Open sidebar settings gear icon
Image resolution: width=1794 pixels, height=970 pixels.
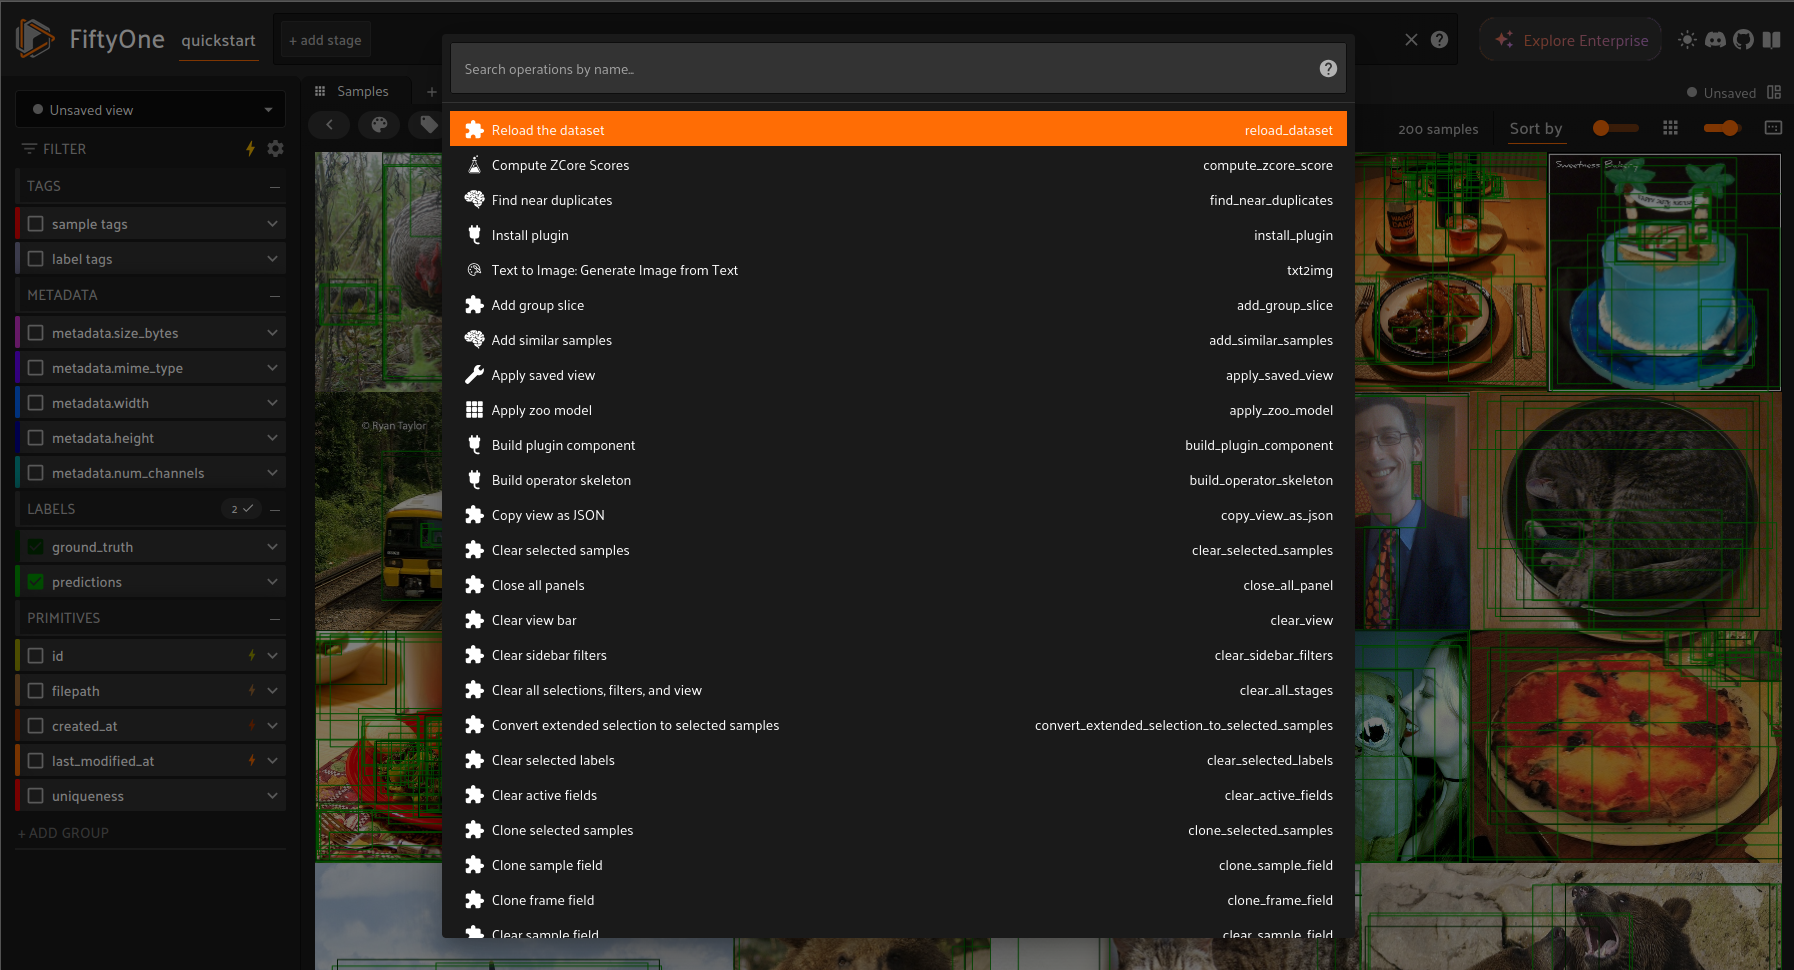pos(276,148)
